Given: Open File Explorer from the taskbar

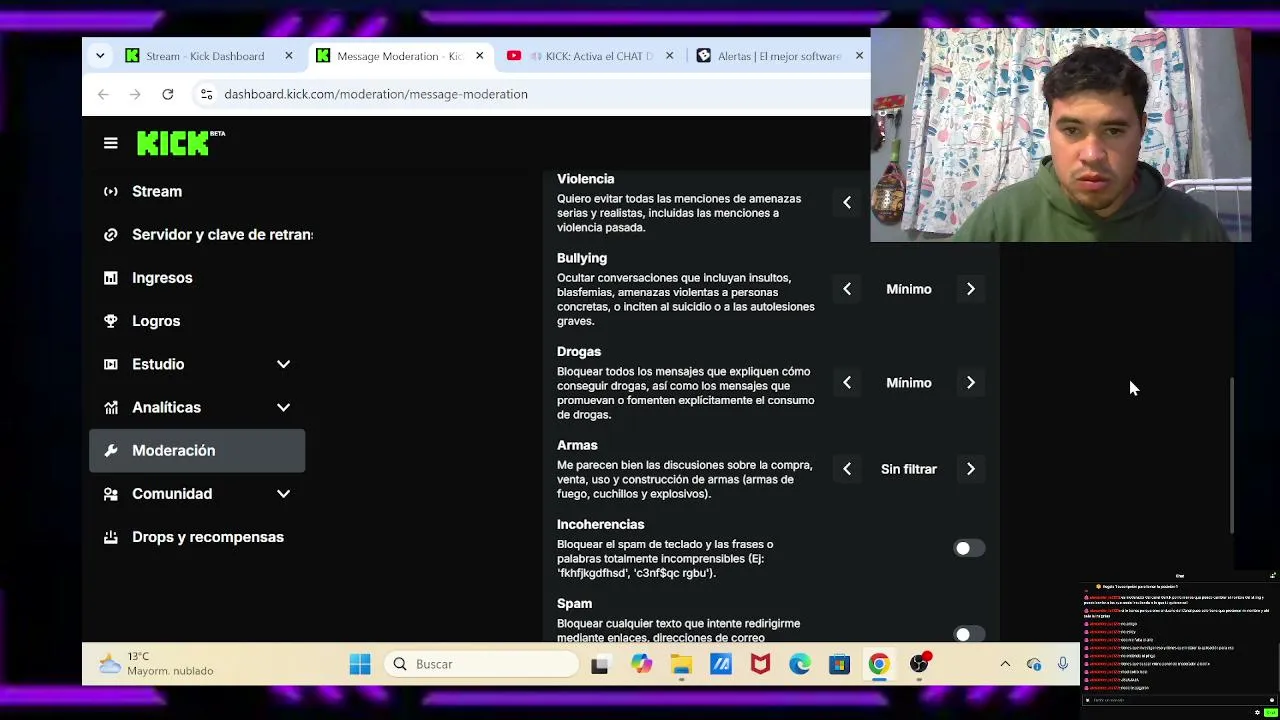Looking at the screenshot, I should click(681, 664).
